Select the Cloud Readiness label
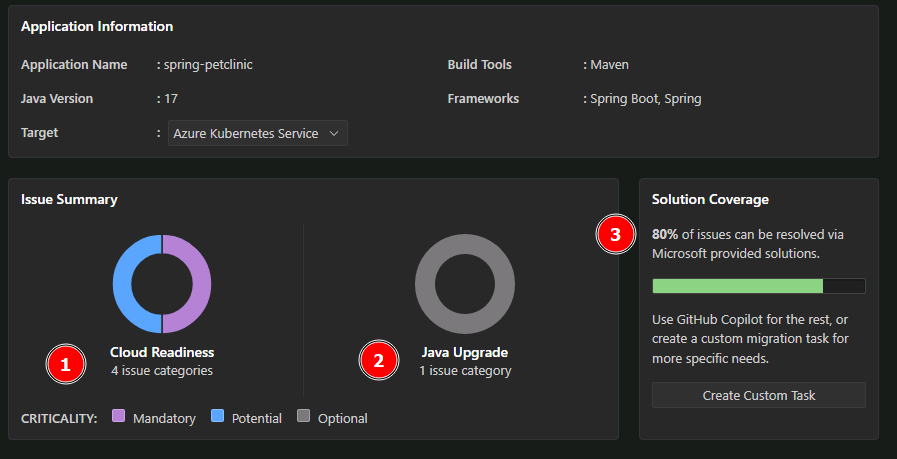Screen dimensions: 897x459 pos(162,352)
